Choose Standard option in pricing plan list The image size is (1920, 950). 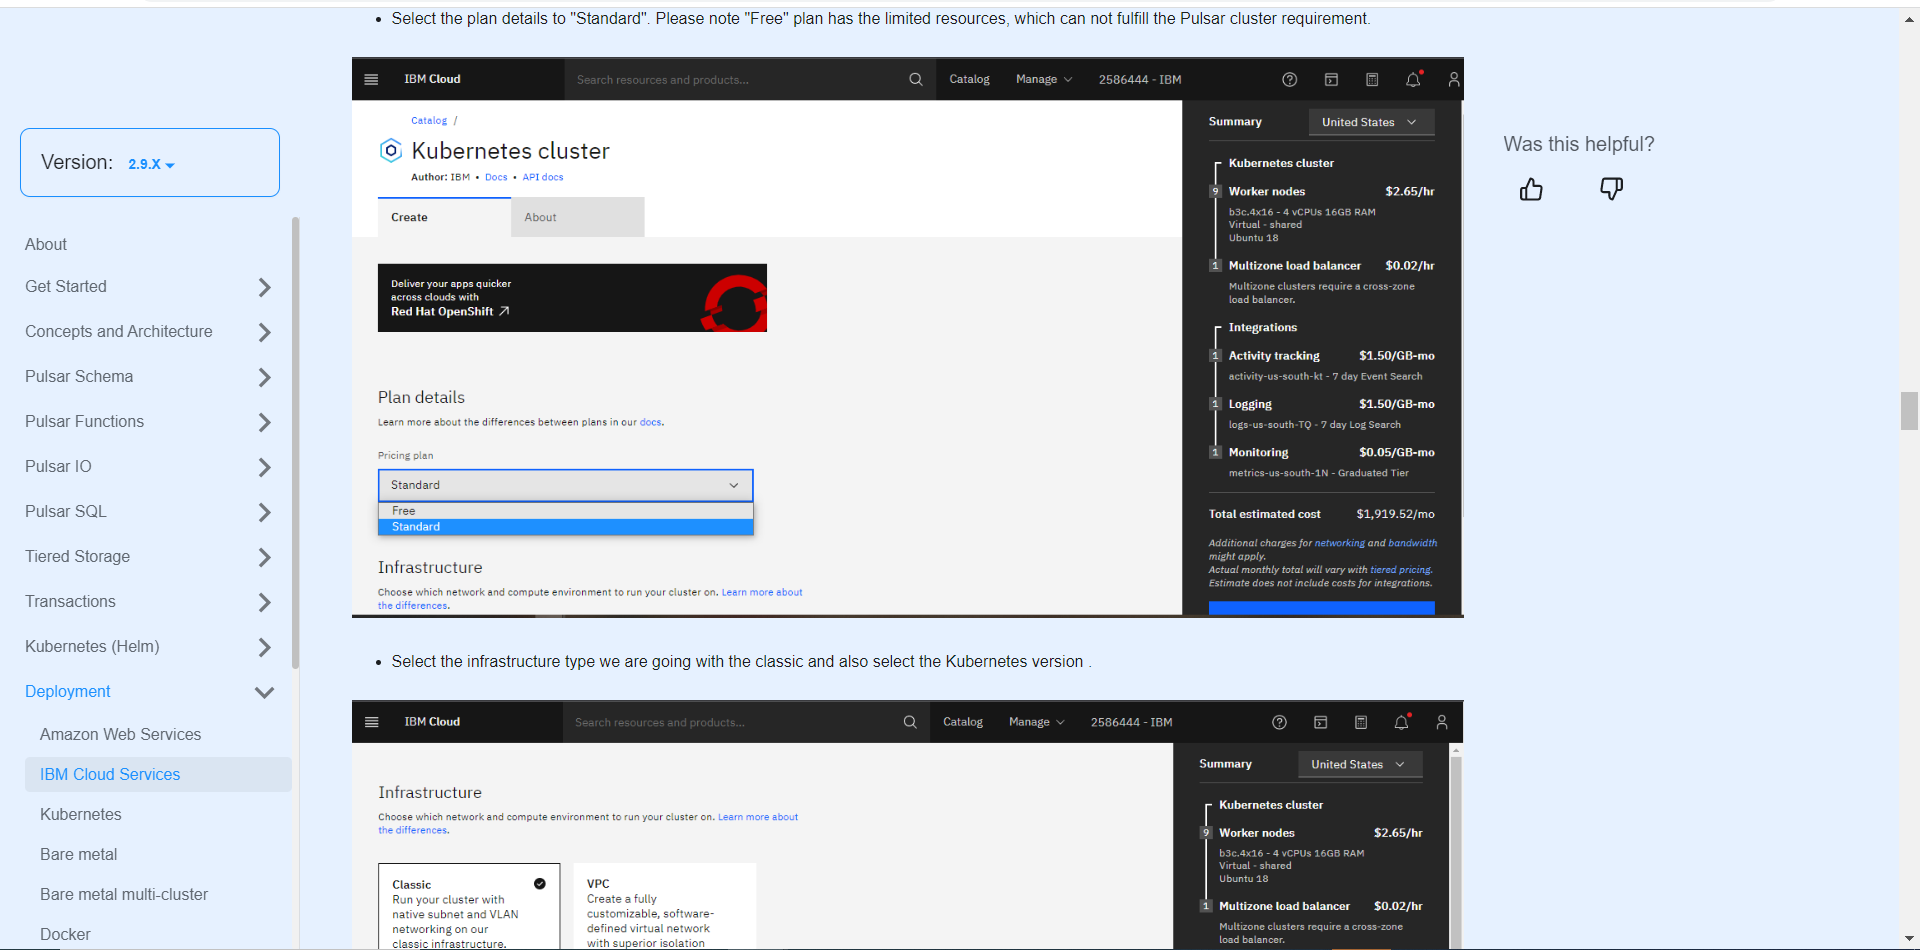565,527
